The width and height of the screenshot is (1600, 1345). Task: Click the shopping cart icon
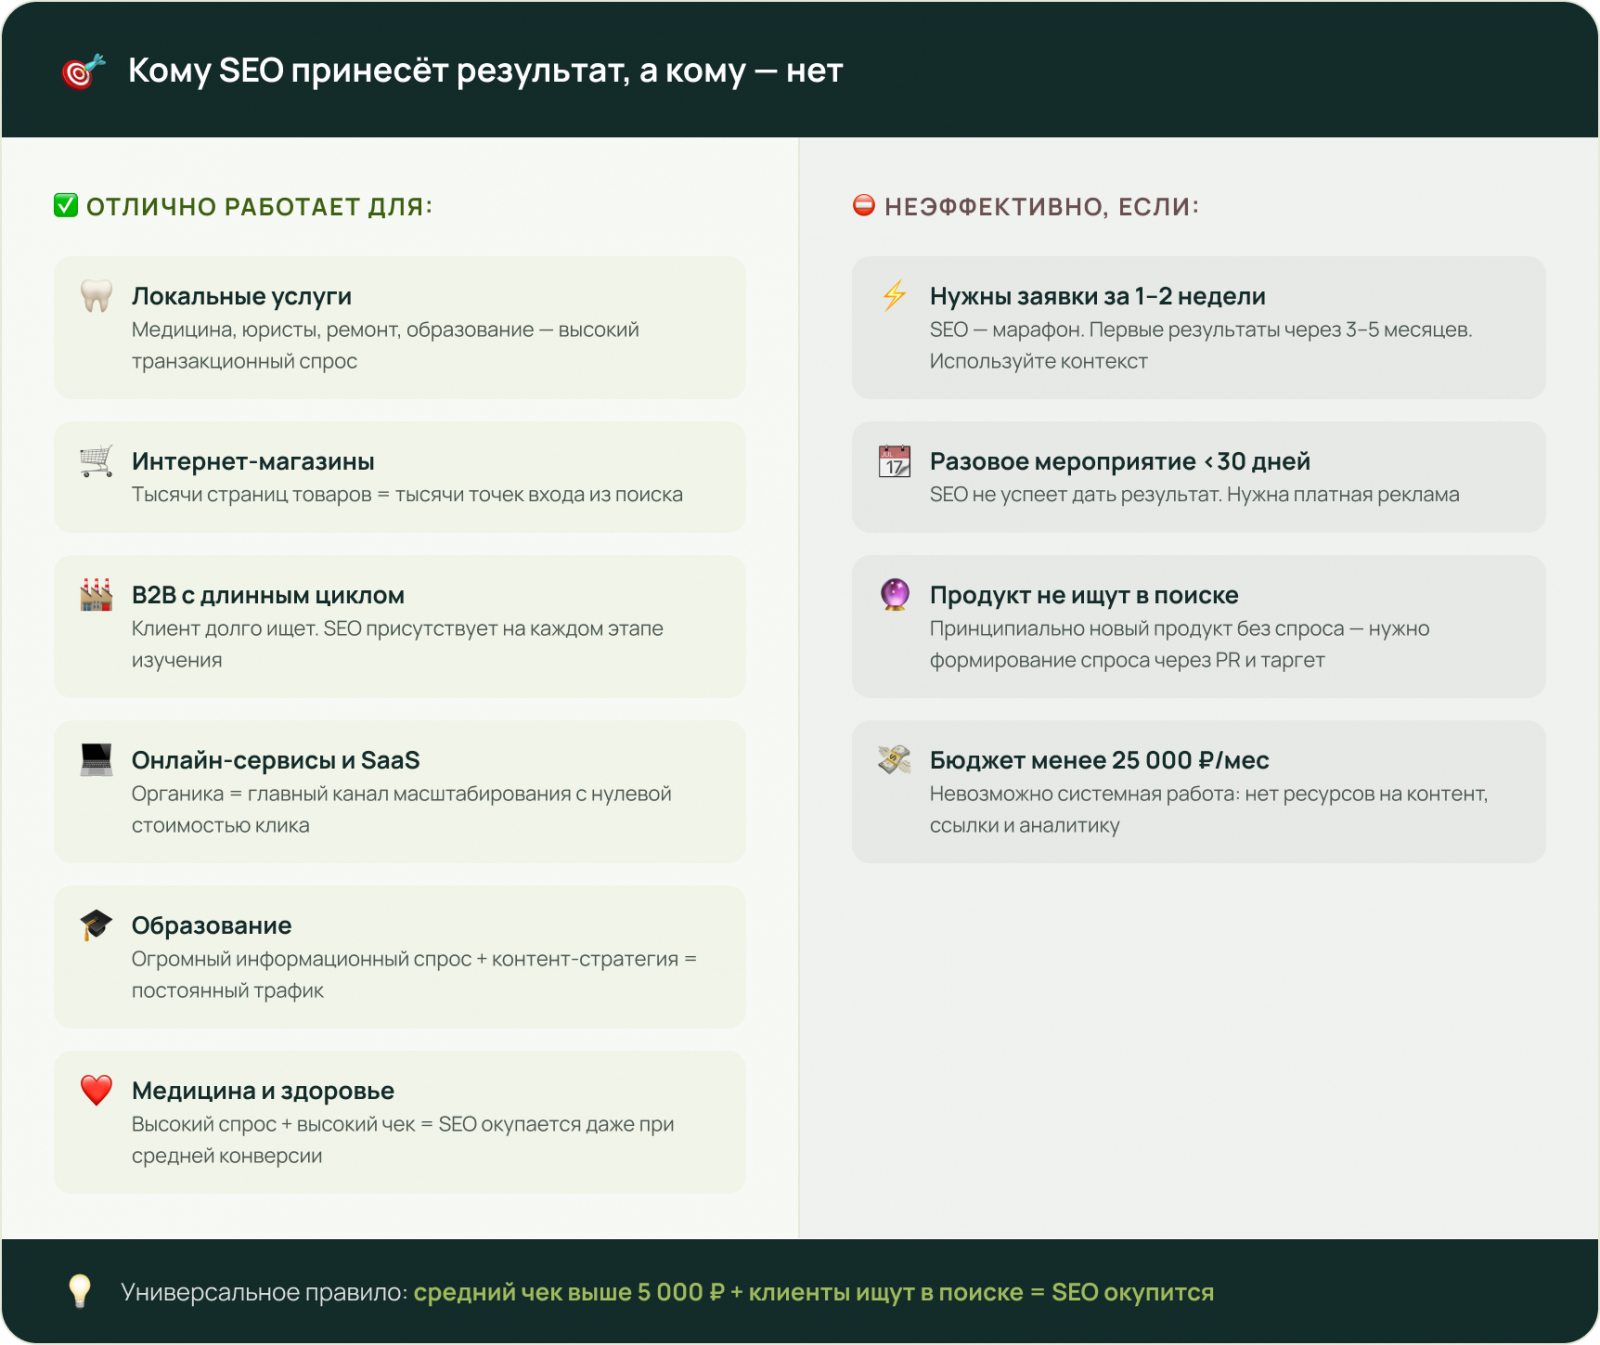(96, 461)
